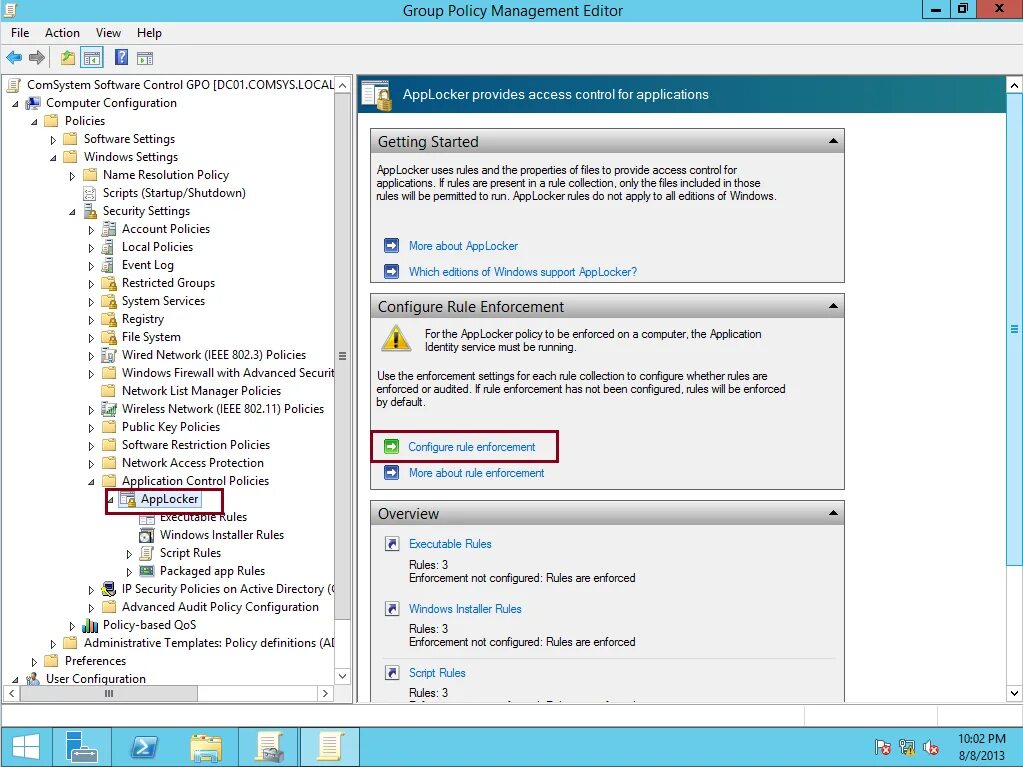Screen dimensions: 1023x767
Task: Expand the Local Policies tree node
Action: click(91, 248)
